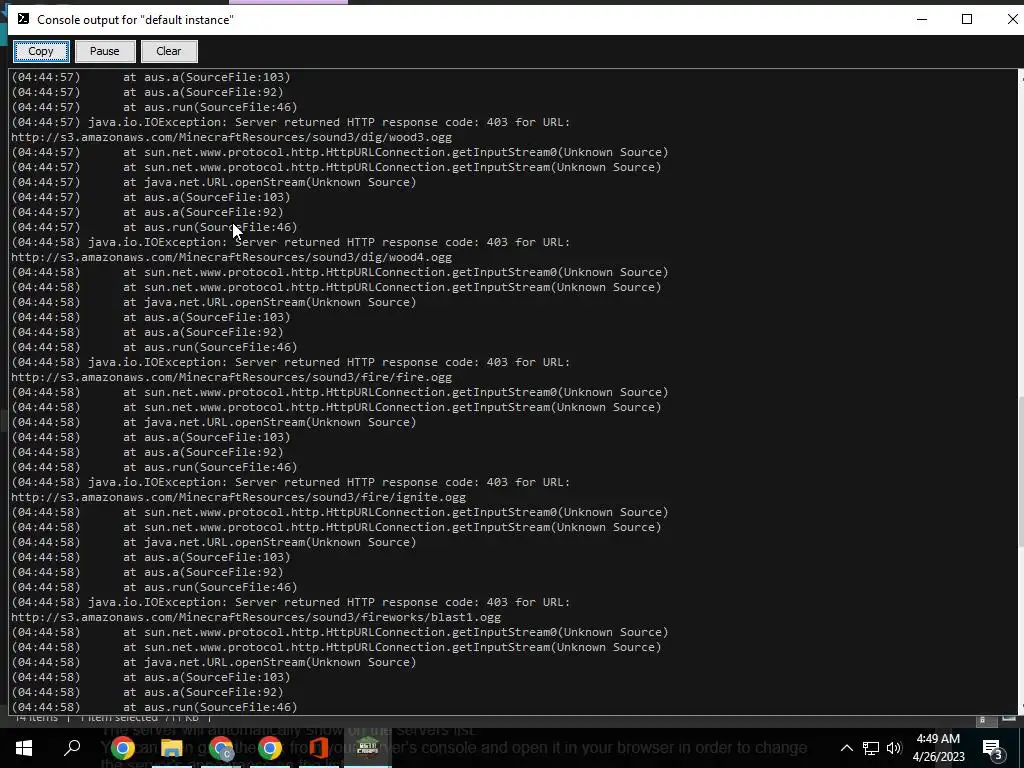Click first 04:44:57 IOException 403 line
The height and width of the screenshot is (768, 1024).
(x=291, y=122)
